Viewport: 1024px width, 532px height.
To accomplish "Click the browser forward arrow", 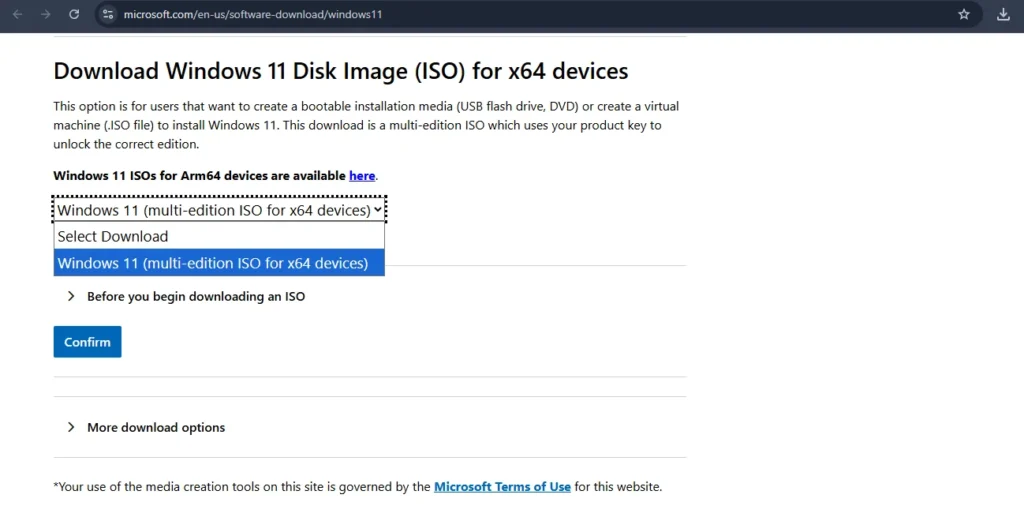I will point(46,14).
